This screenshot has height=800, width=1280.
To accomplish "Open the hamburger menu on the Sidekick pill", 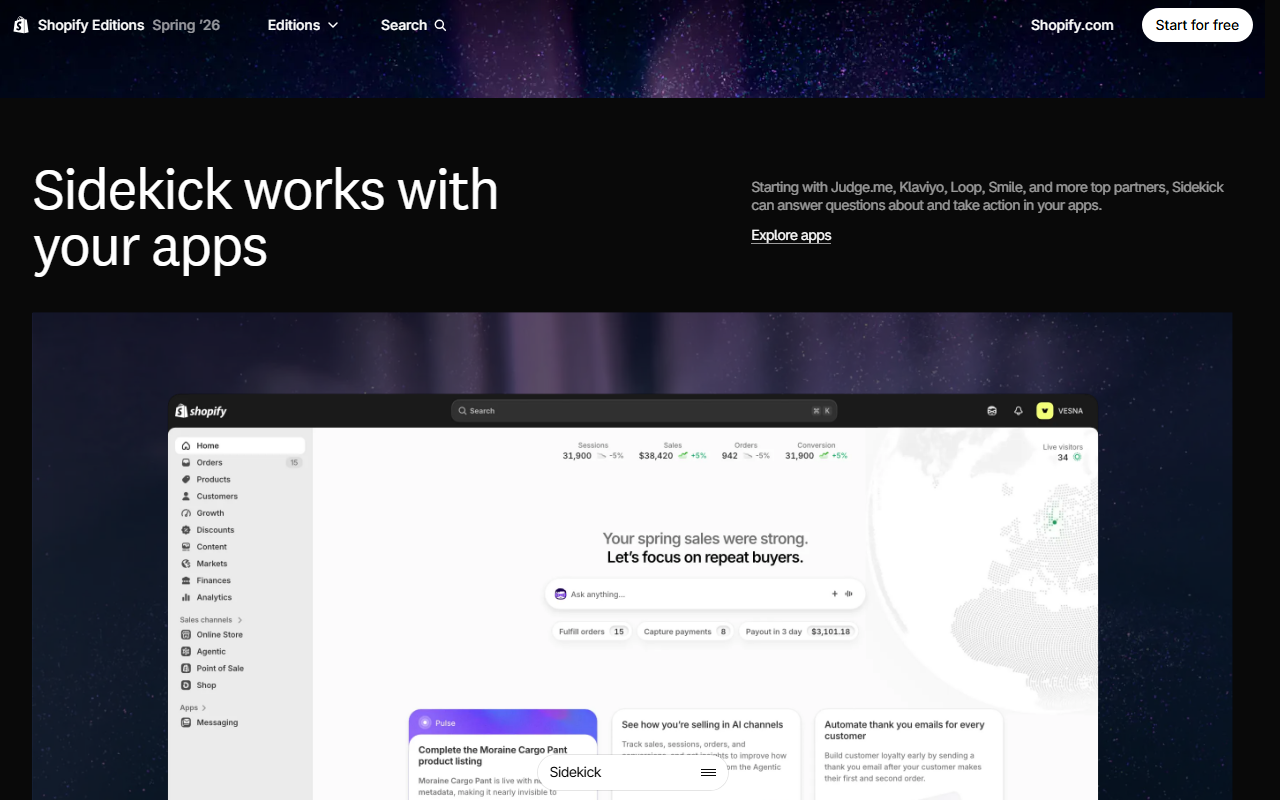I will (708, 772).
